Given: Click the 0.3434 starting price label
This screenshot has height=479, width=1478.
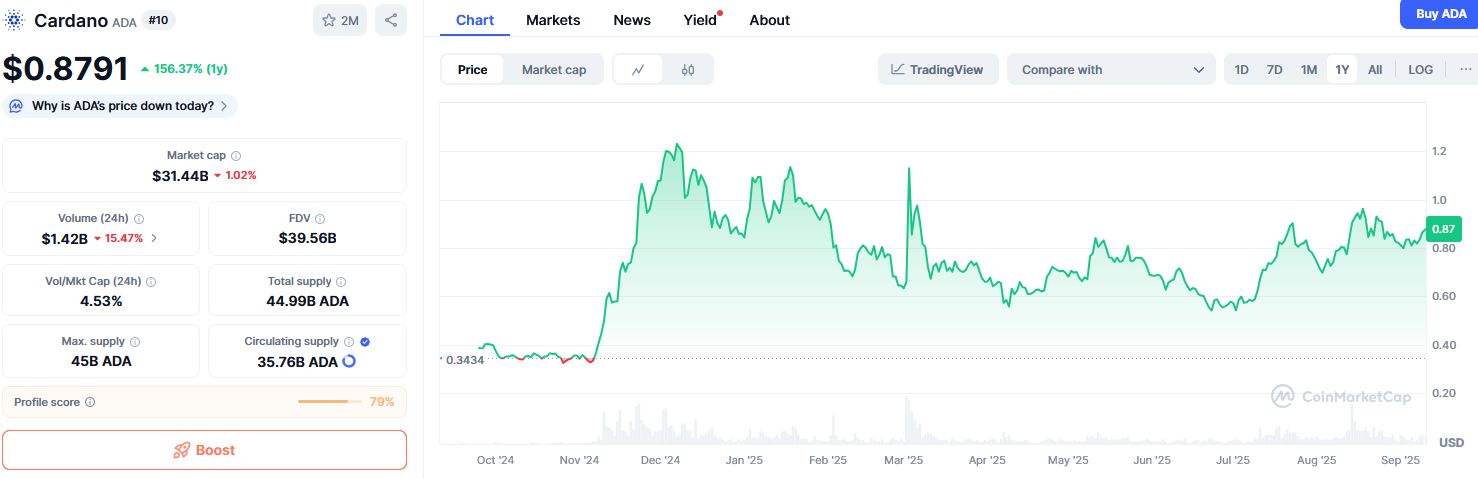Looking at the screenshot, I should coord(464,360).
